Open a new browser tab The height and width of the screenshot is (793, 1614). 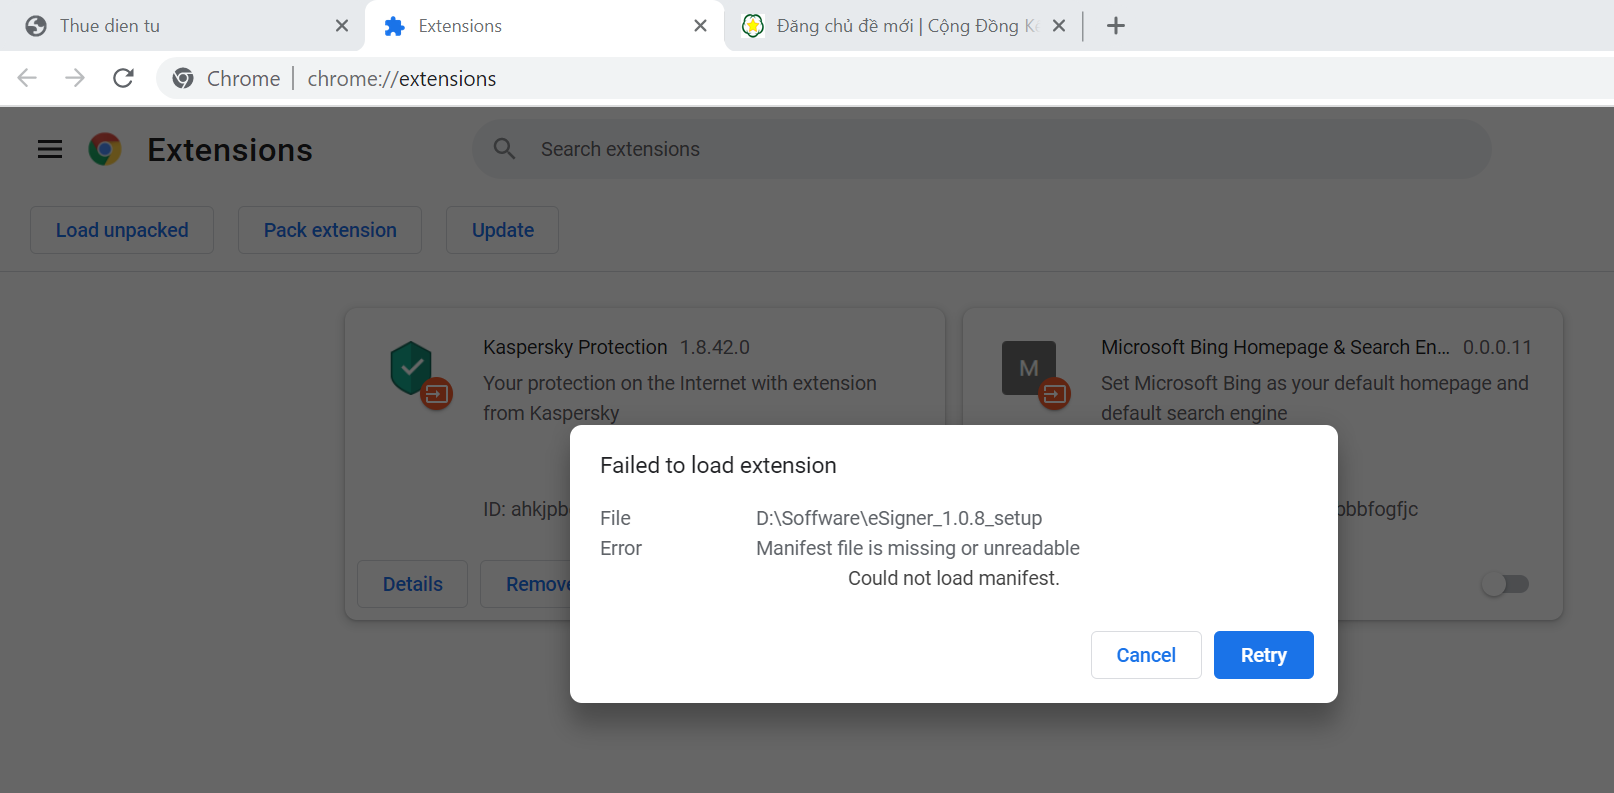(x=1116, y=26)
